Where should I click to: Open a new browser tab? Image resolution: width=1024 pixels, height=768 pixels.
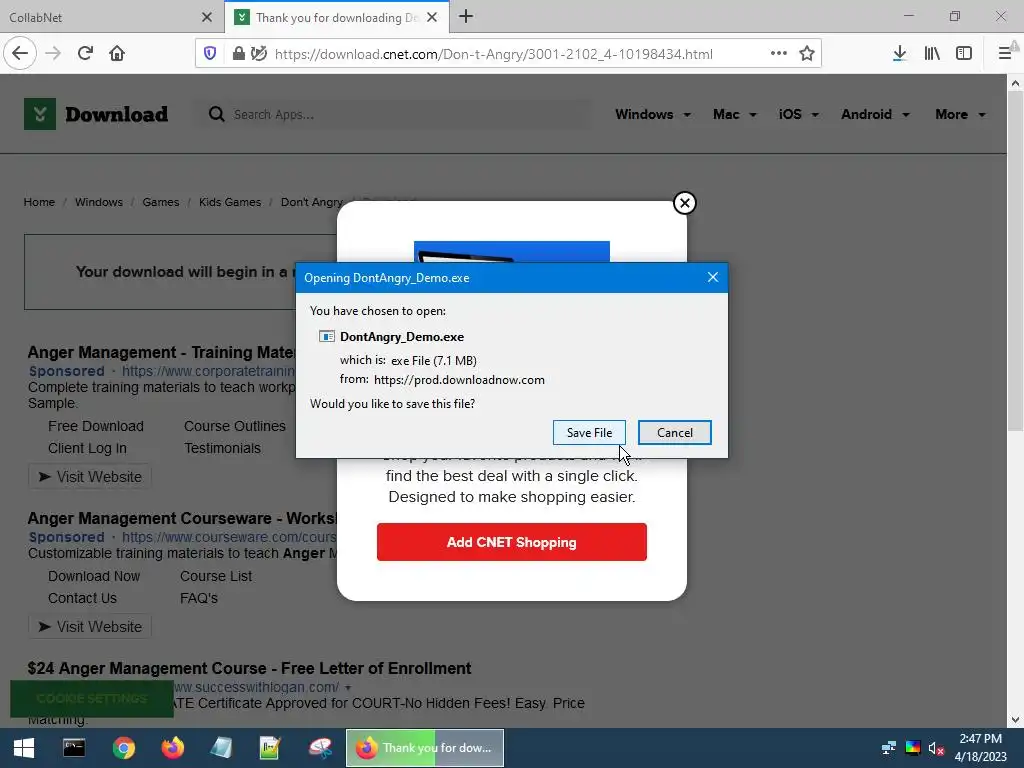[x=466, y=16]
